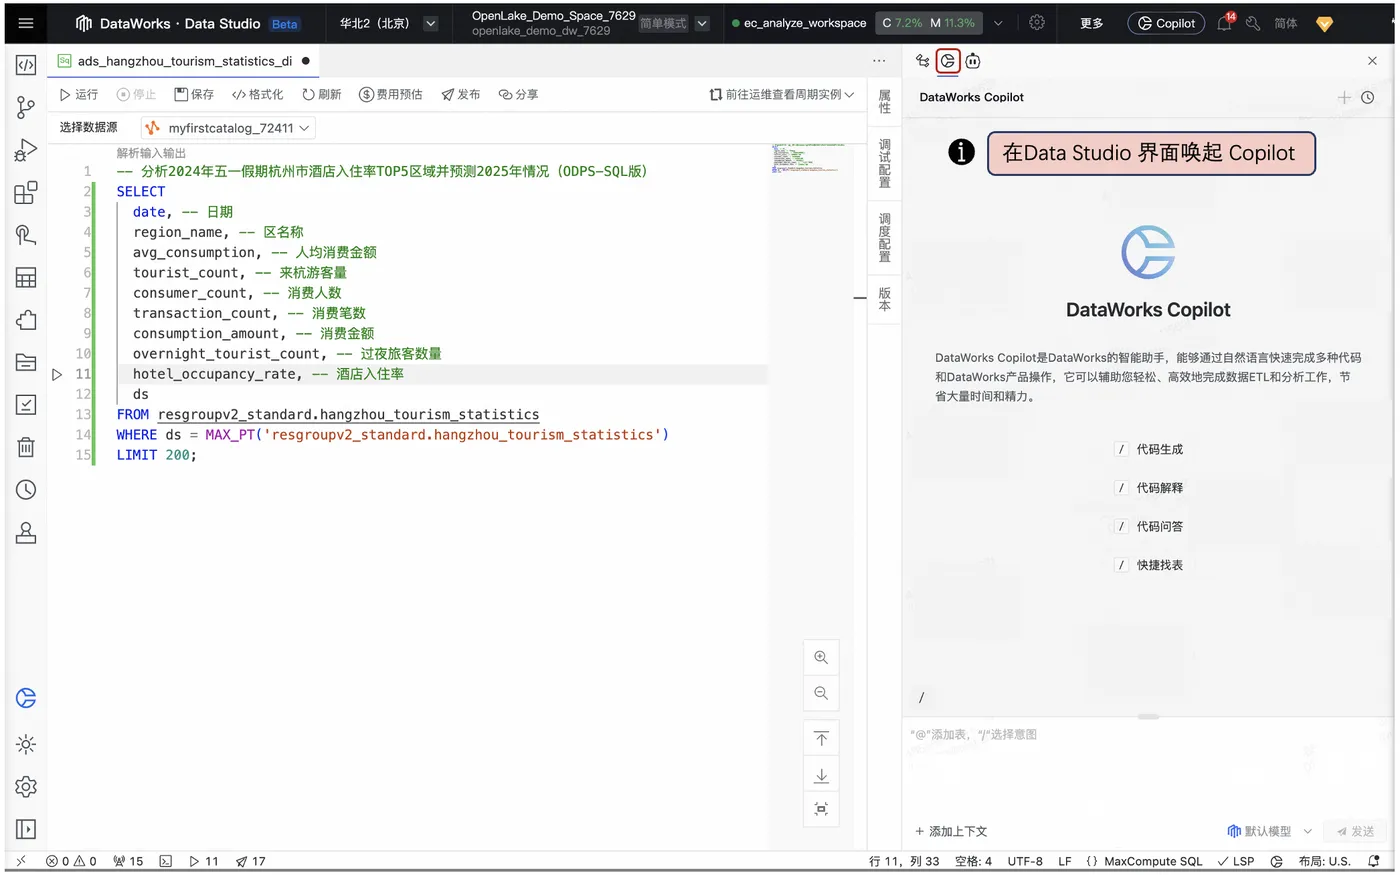Open the run and debug sidebar icon
1400x875 pixels.
pos(27,150)
